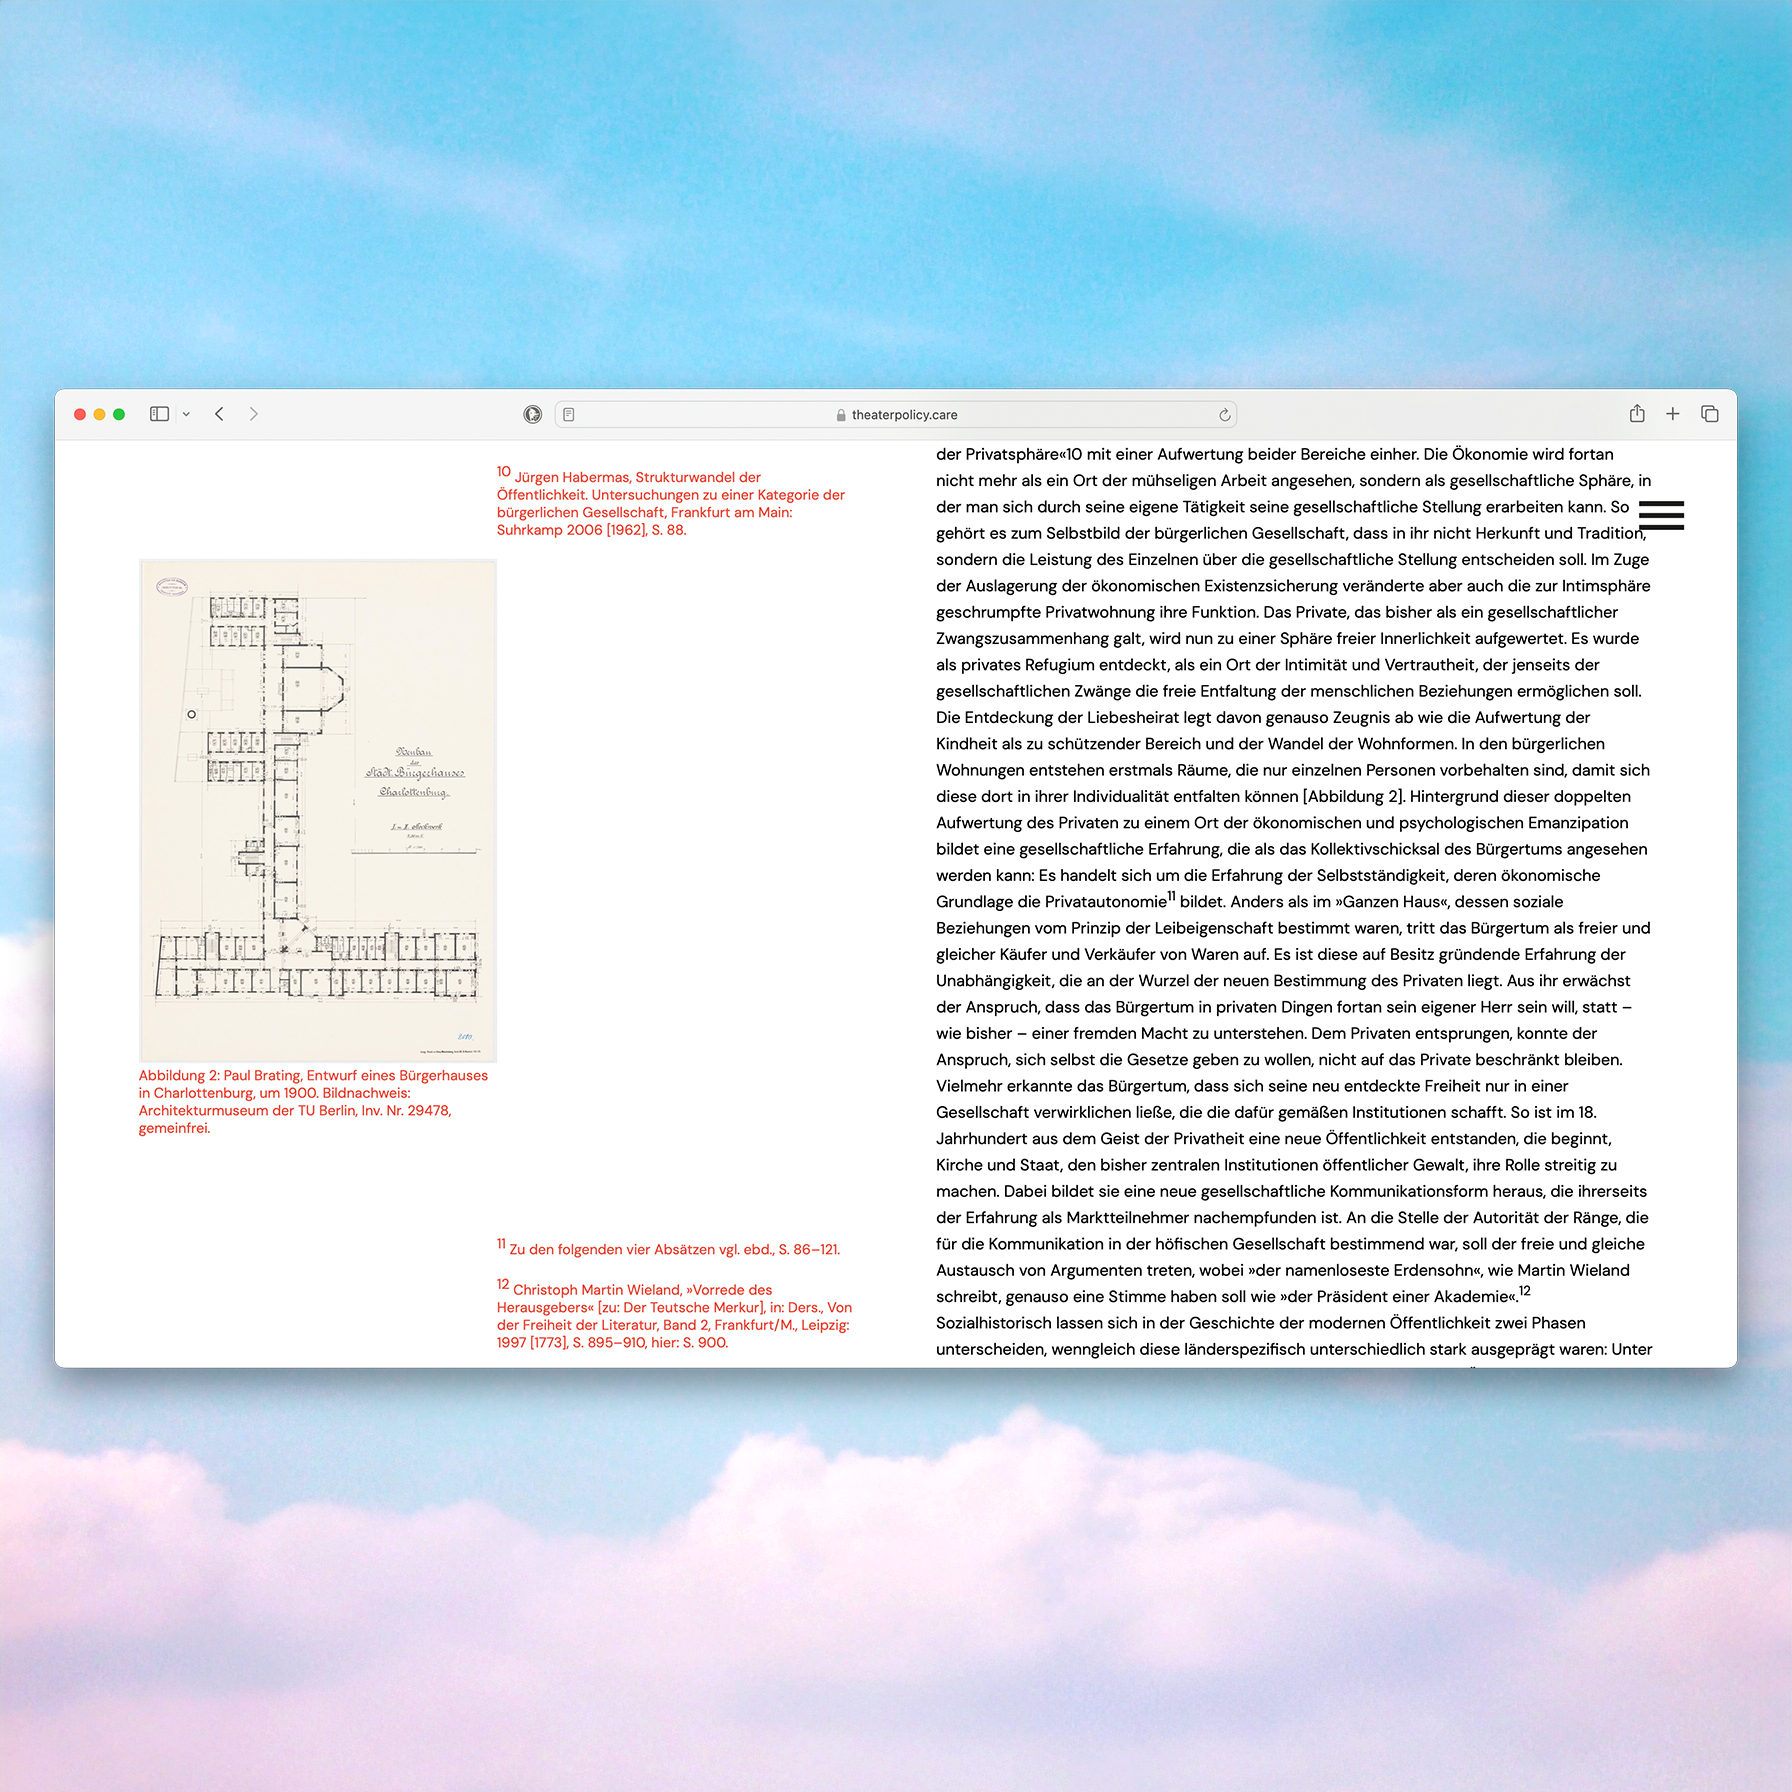Click footnote marker 12 after Akademie
1792x1792 pixels.
click(x=1525, y=1291)
